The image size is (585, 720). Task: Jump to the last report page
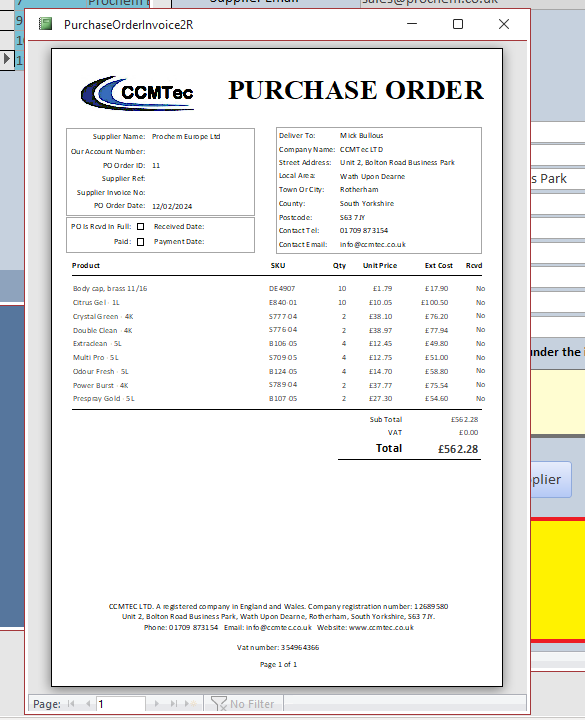coord(174,703)
